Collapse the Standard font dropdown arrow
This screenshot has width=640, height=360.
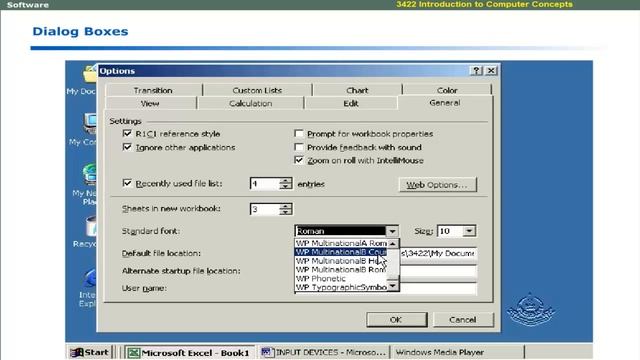[x=392, y=231]
